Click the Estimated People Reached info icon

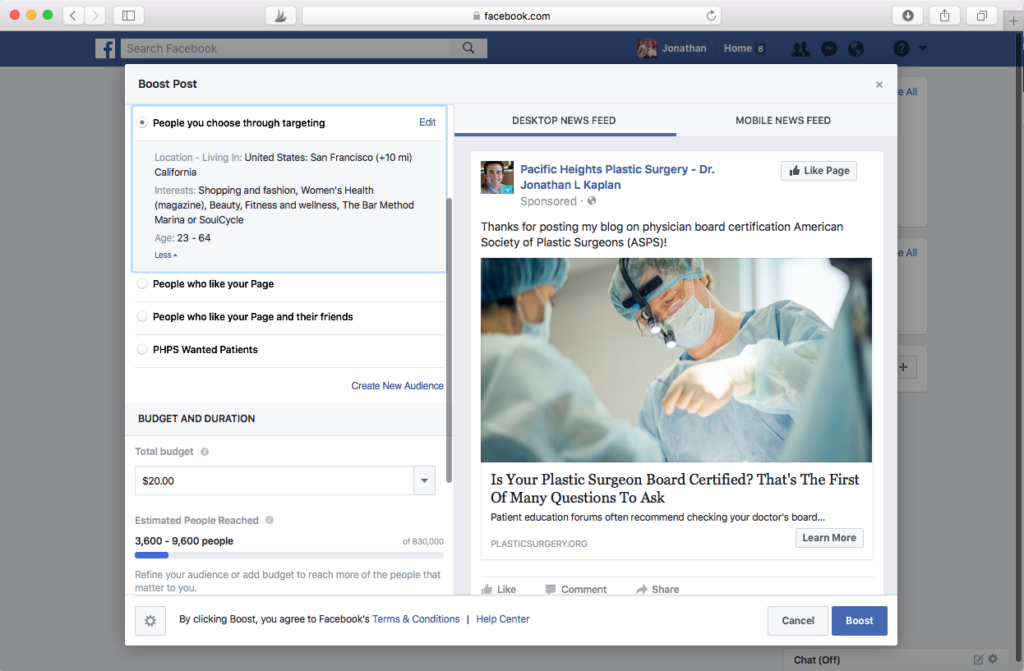click(x=270, y=520)
